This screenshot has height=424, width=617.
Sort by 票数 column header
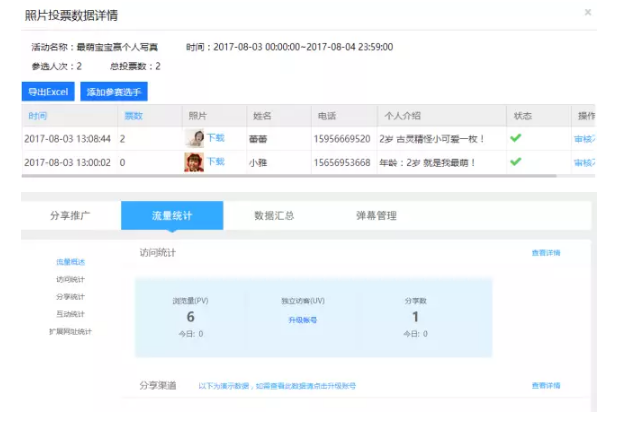click(x=133, y=116)
